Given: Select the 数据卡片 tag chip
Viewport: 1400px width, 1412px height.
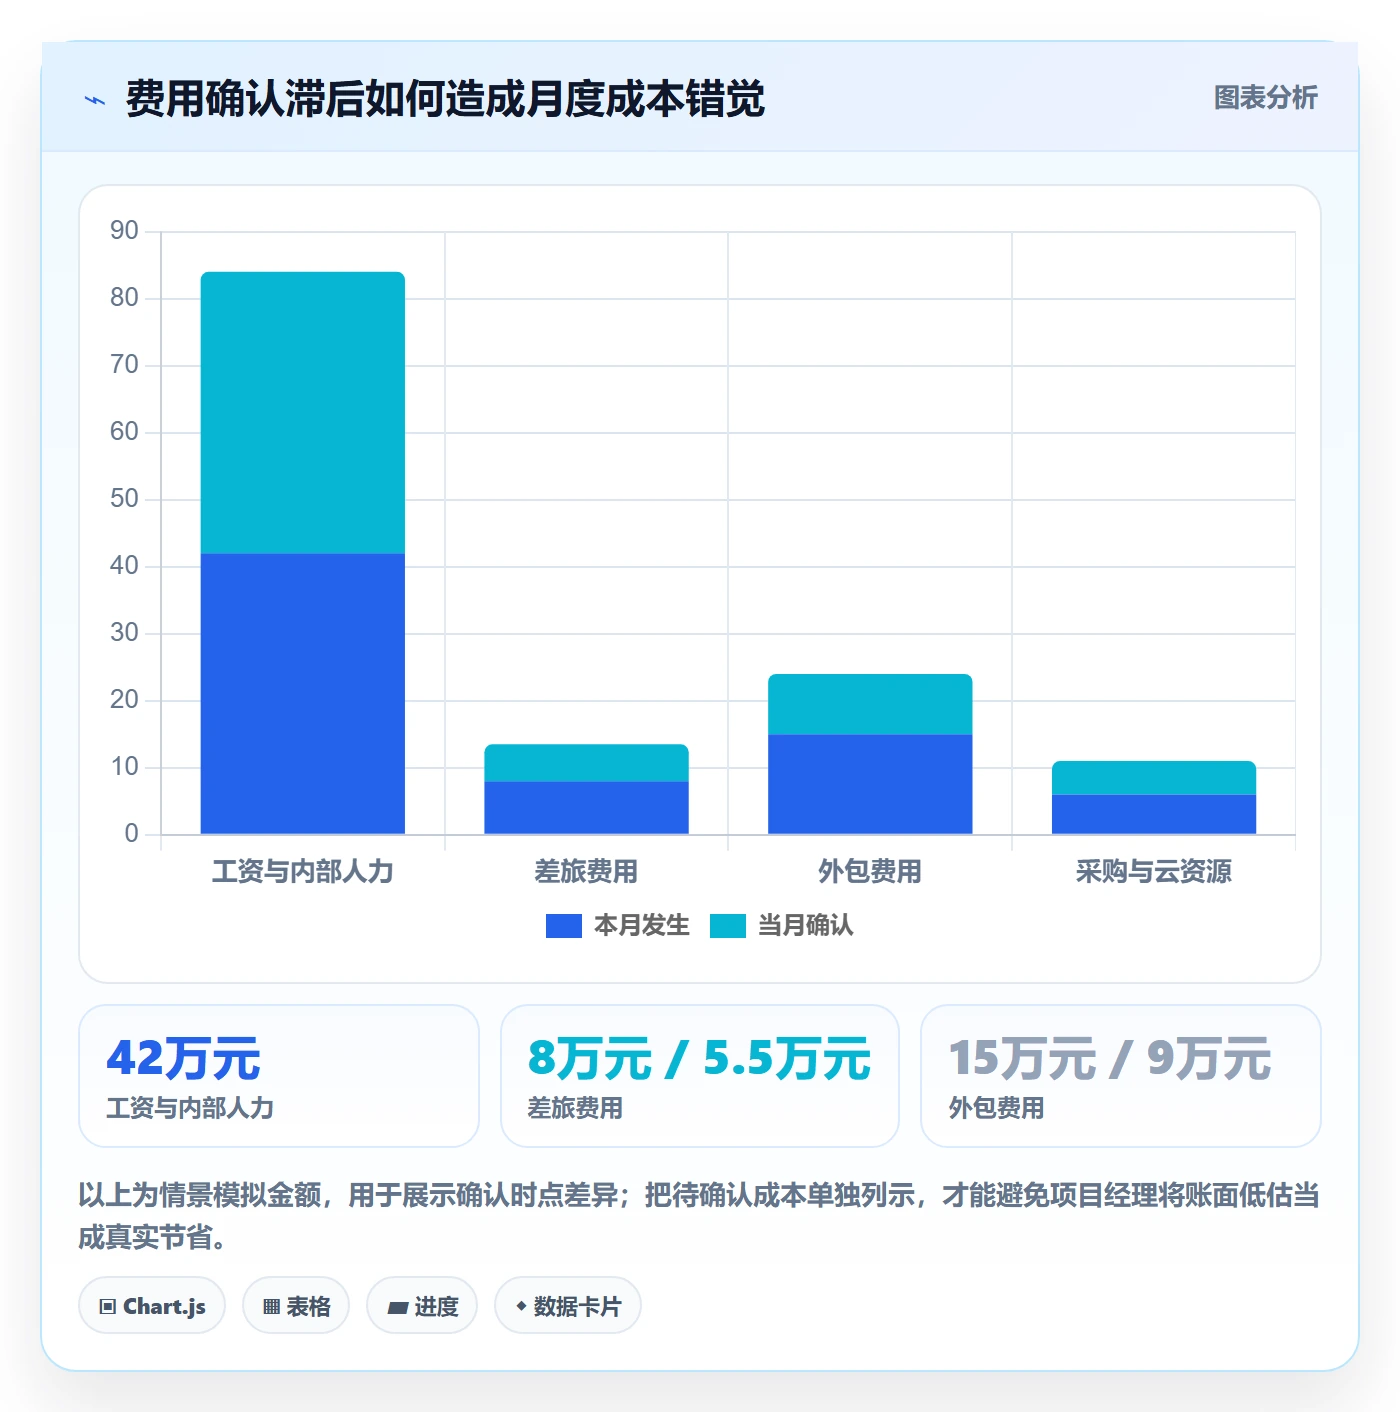Looking at the screenshot, I should pos(568,1306).
